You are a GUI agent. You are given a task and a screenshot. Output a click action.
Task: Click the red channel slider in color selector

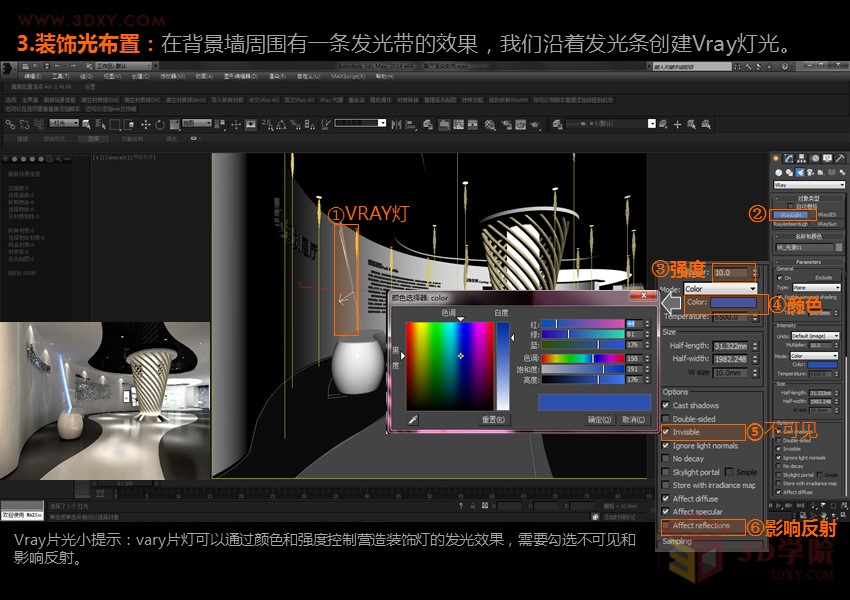click(583, 324)
